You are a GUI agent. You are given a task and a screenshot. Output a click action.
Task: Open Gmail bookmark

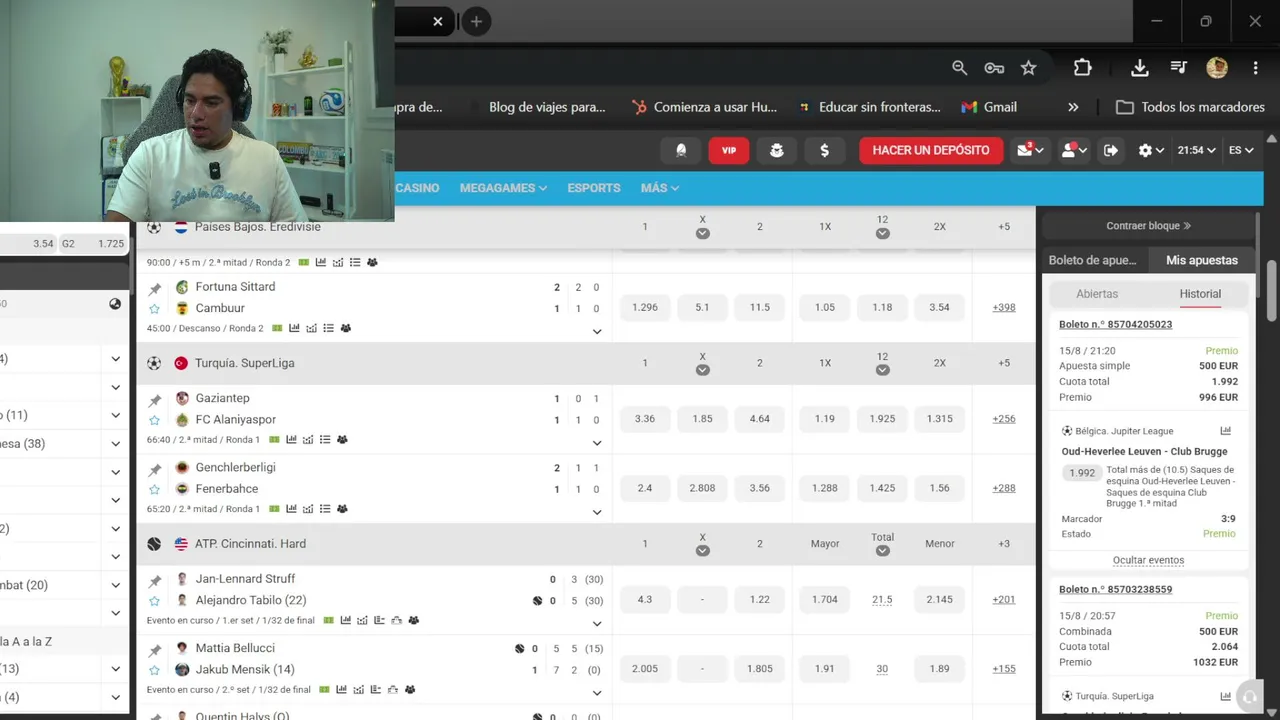coord(989,107)
